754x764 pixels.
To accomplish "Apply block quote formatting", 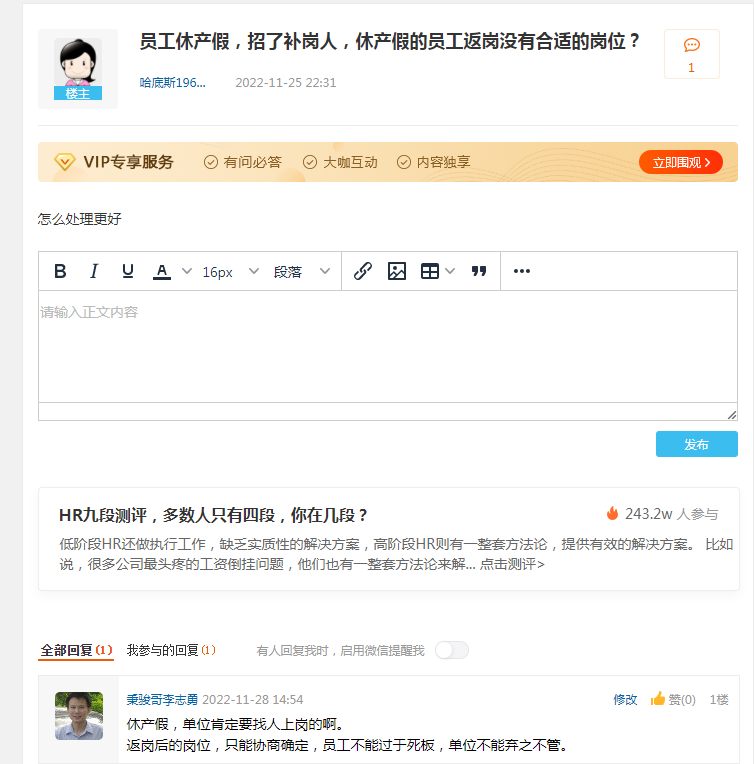I will (x=479, y=271).
